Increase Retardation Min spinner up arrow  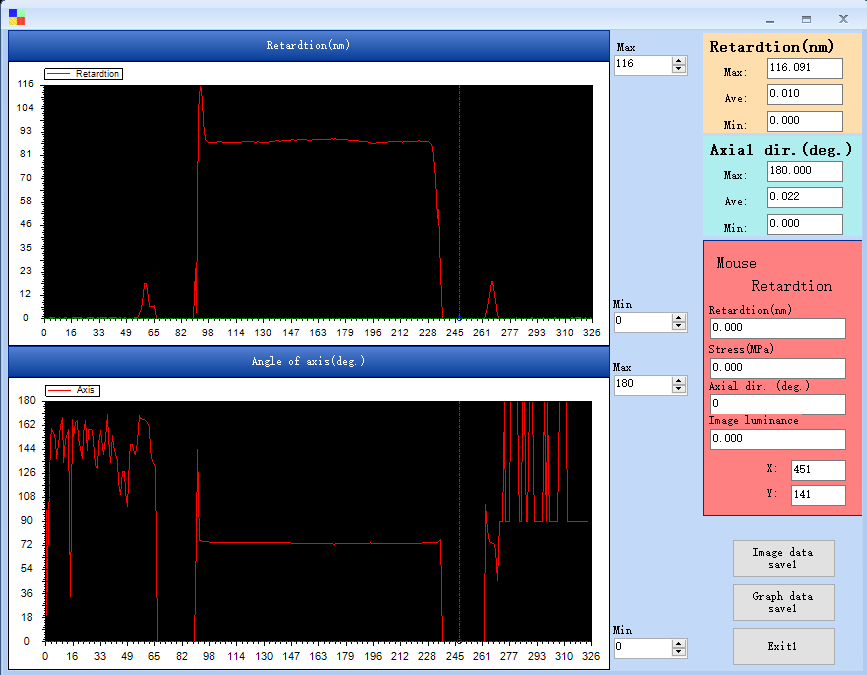coord(679,318)
